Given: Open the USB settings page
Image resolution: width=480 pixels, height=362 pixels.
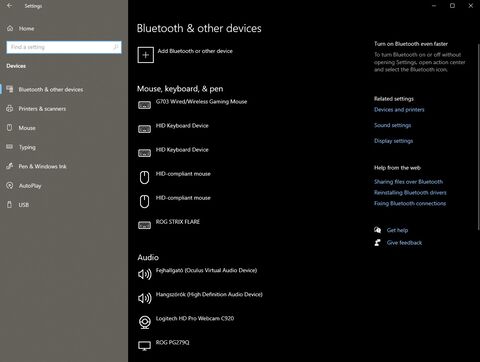Looking at the screenshot, I should 23,205.
